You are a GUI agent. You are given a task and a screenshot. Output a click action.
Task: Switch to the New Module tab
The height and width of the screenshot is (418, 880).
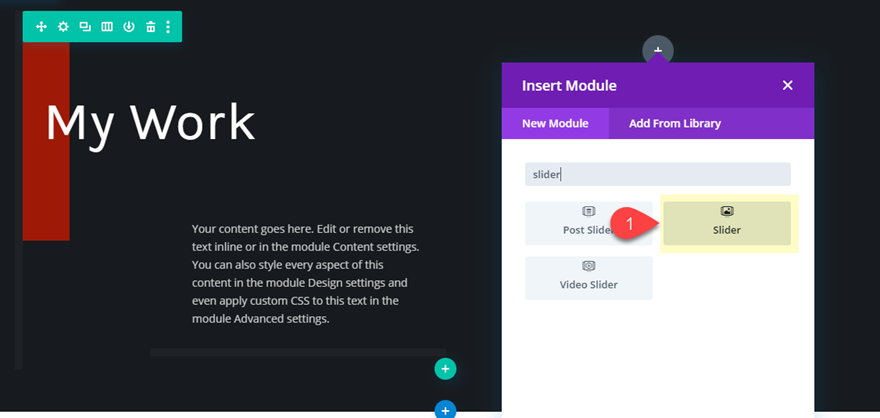555,123
